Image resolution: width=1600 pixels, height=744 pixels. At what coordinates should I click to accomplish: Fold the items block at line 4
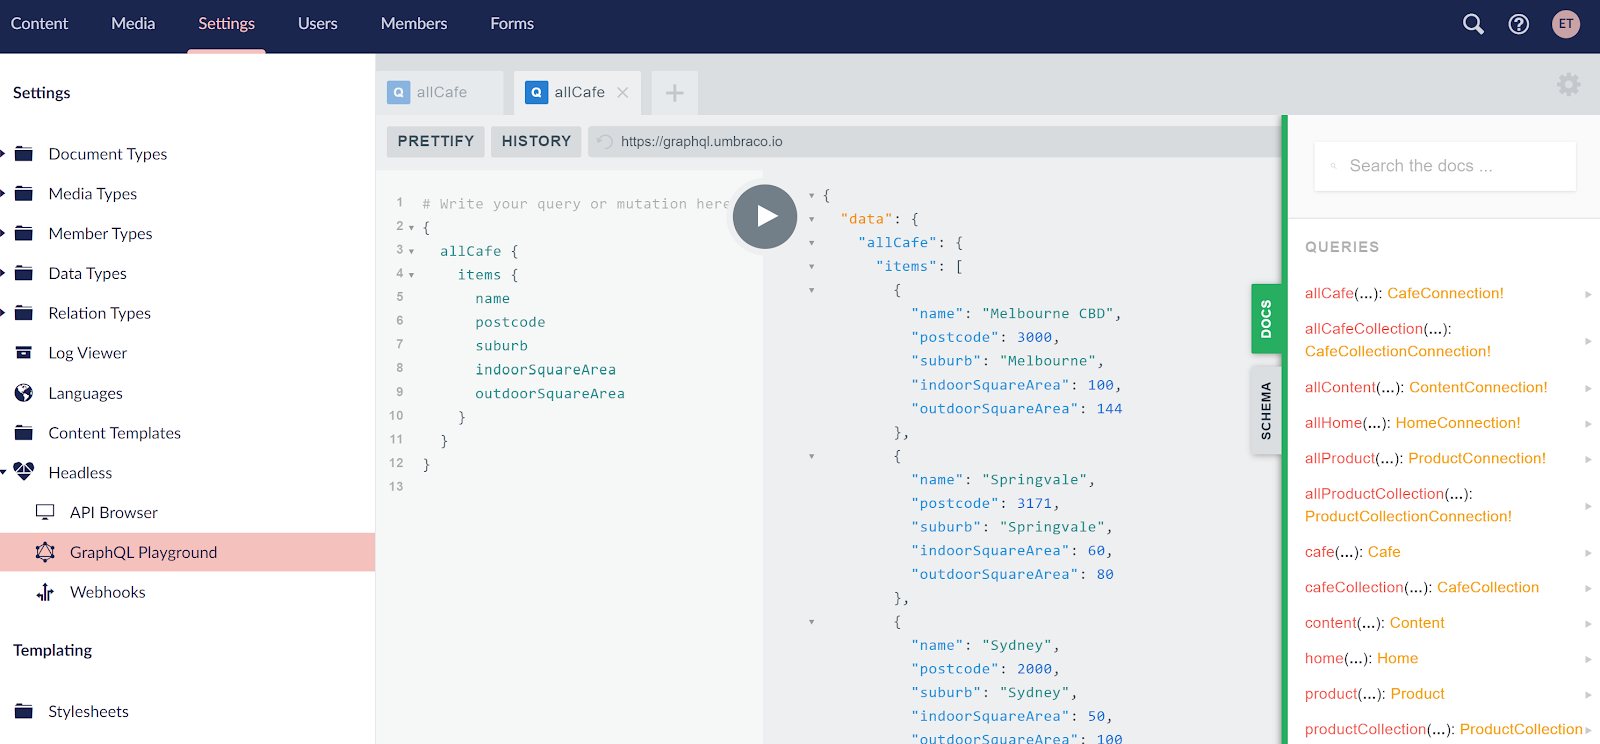[x=411, y=275]
